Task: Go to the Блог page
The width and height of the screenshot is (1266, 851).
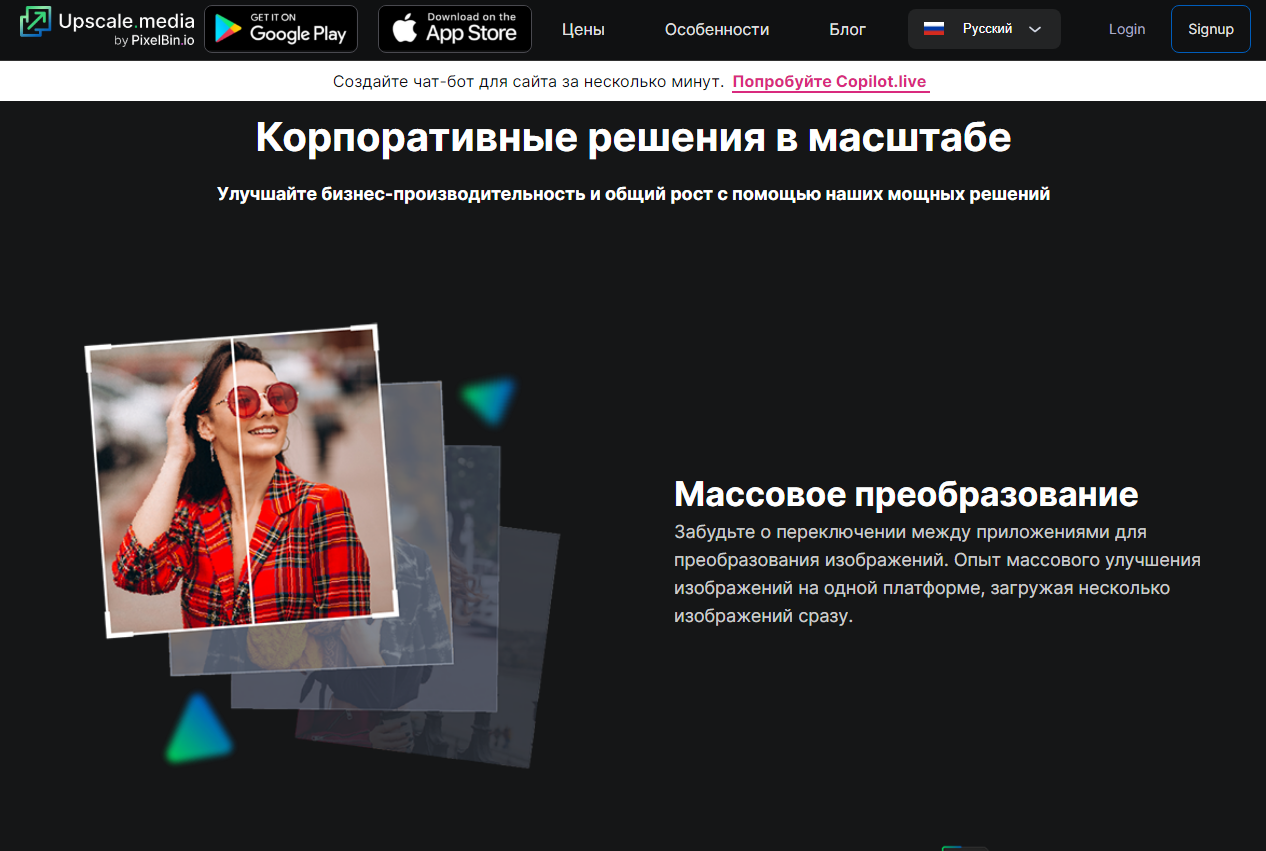Action: pyautogui.click(x=847, y=30)
